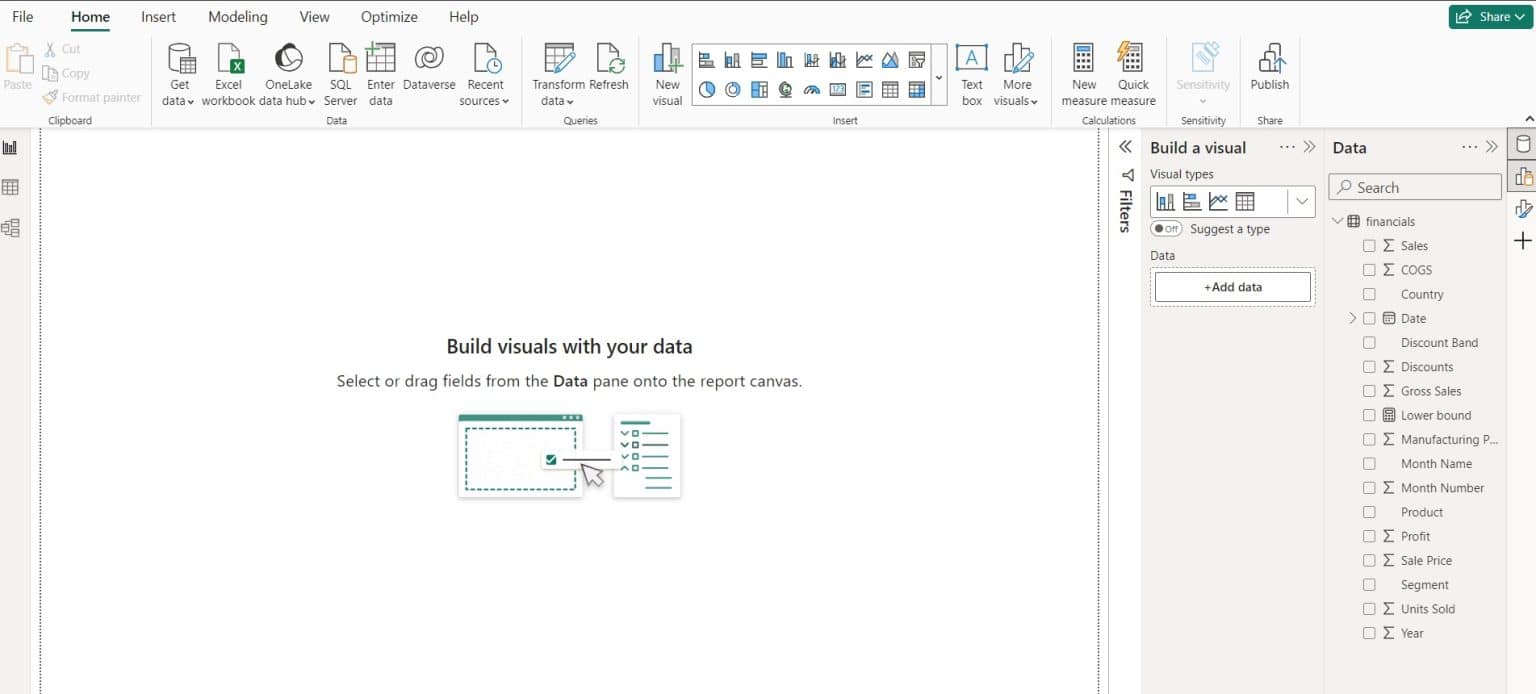Screen dimensions: 1536x694
Task: Focus the Data pane Search field
Action: pos(1415,187)
